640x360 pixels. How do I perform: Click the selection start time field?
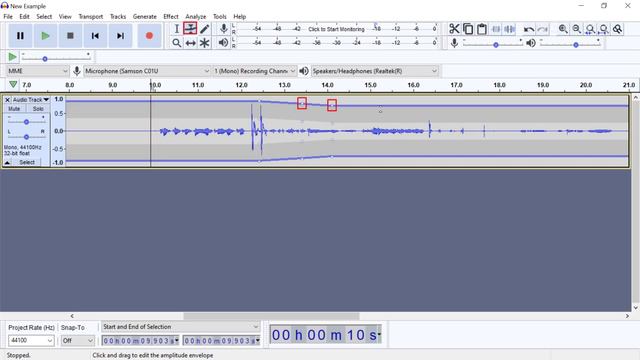(140, 340)
